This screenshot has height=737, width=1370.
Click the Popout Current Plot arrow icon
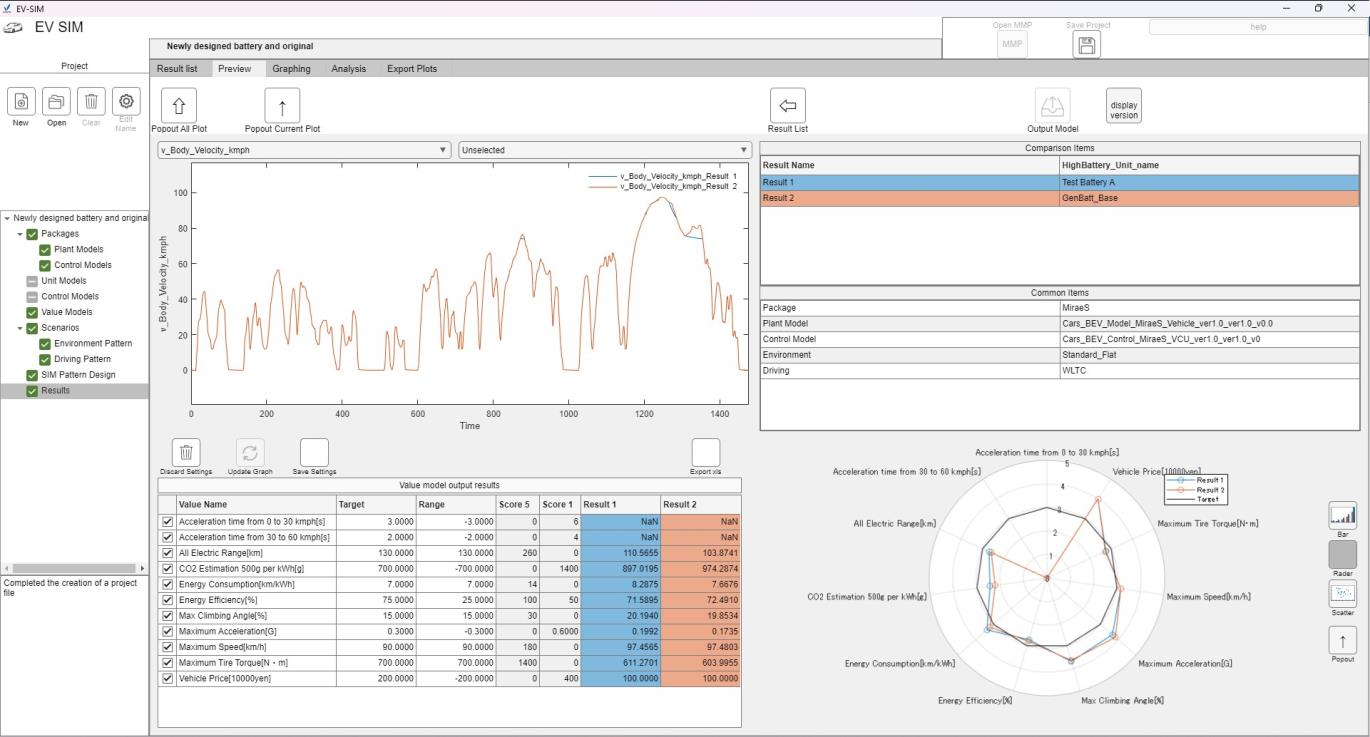[x=282, y=105]
